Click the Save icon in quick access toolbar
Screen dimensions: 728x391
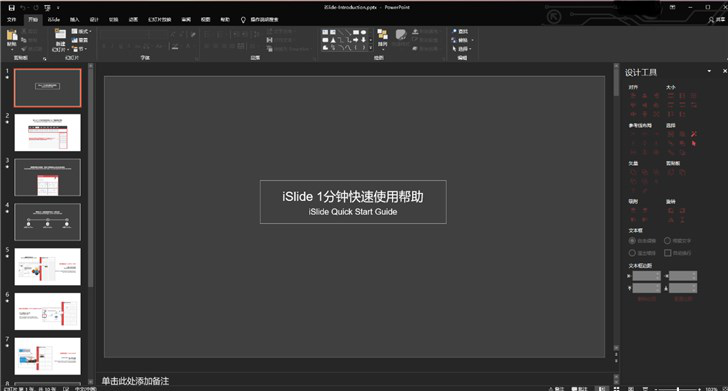(x=12, y=7)
